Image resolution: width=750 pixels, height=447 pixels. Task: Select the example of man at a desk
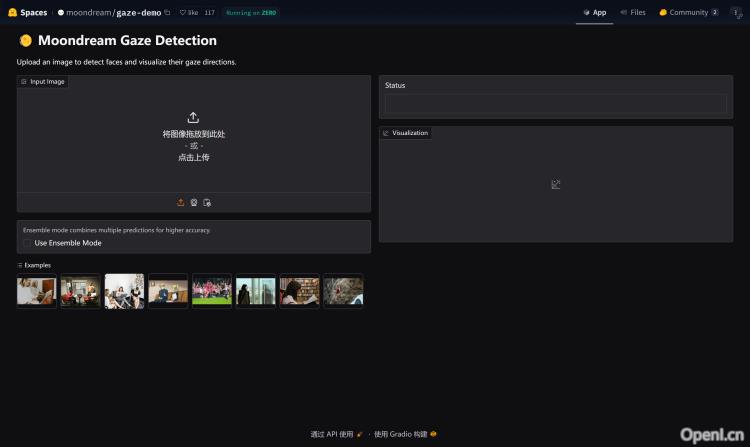[168, 291]
